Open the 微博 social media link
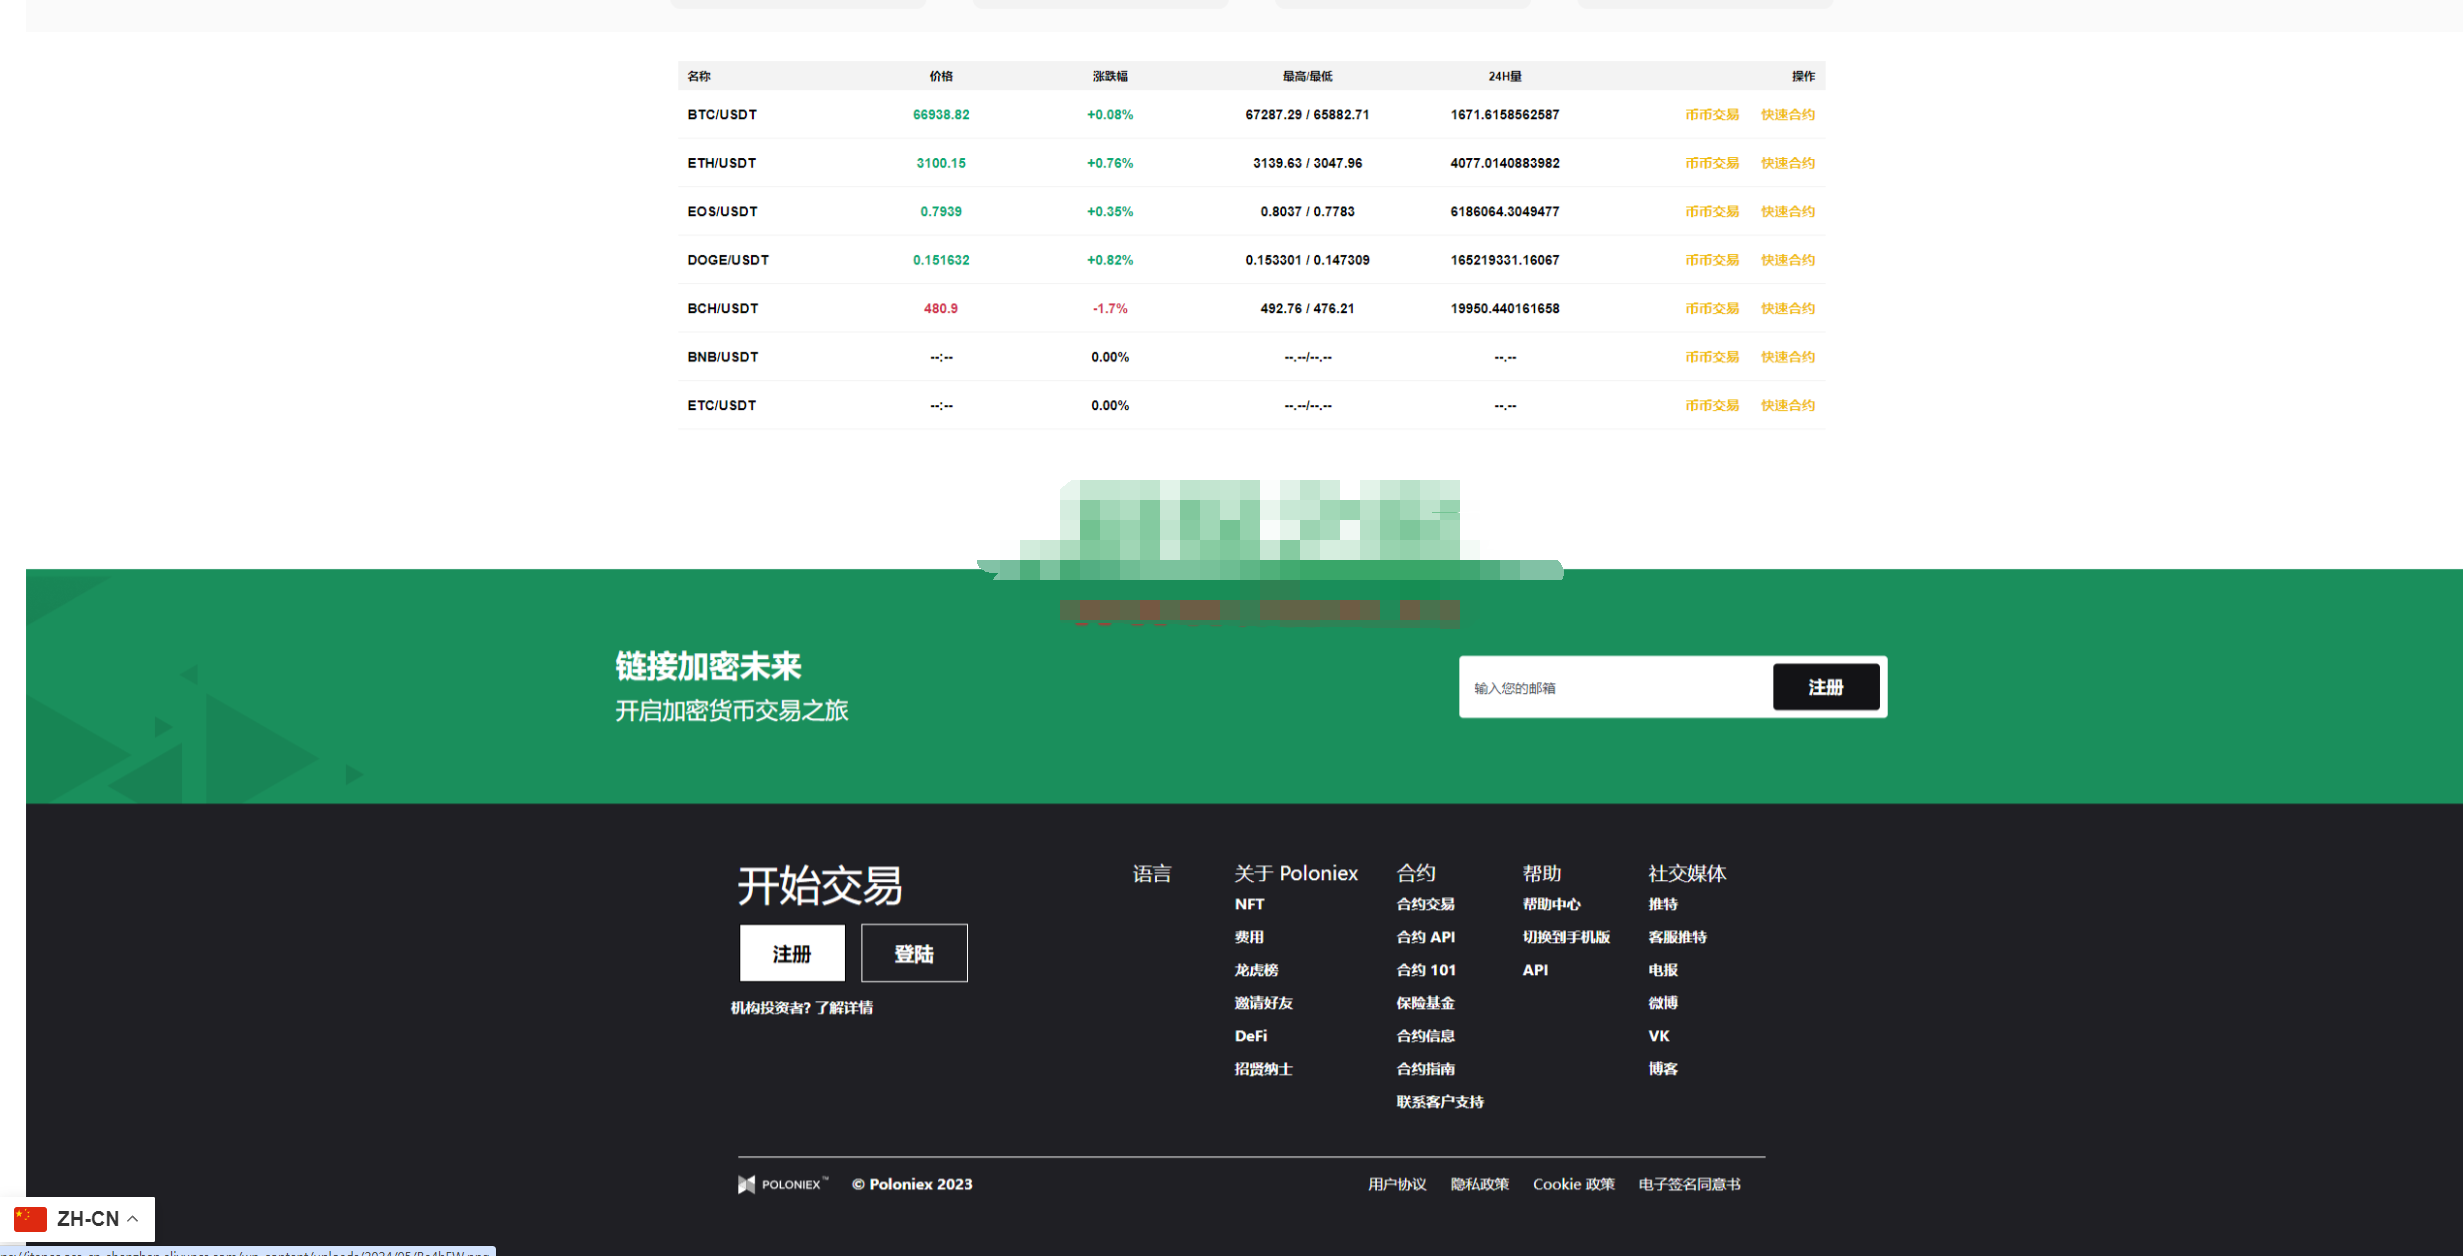 pyautogui.click(x=1662, y=1003)
